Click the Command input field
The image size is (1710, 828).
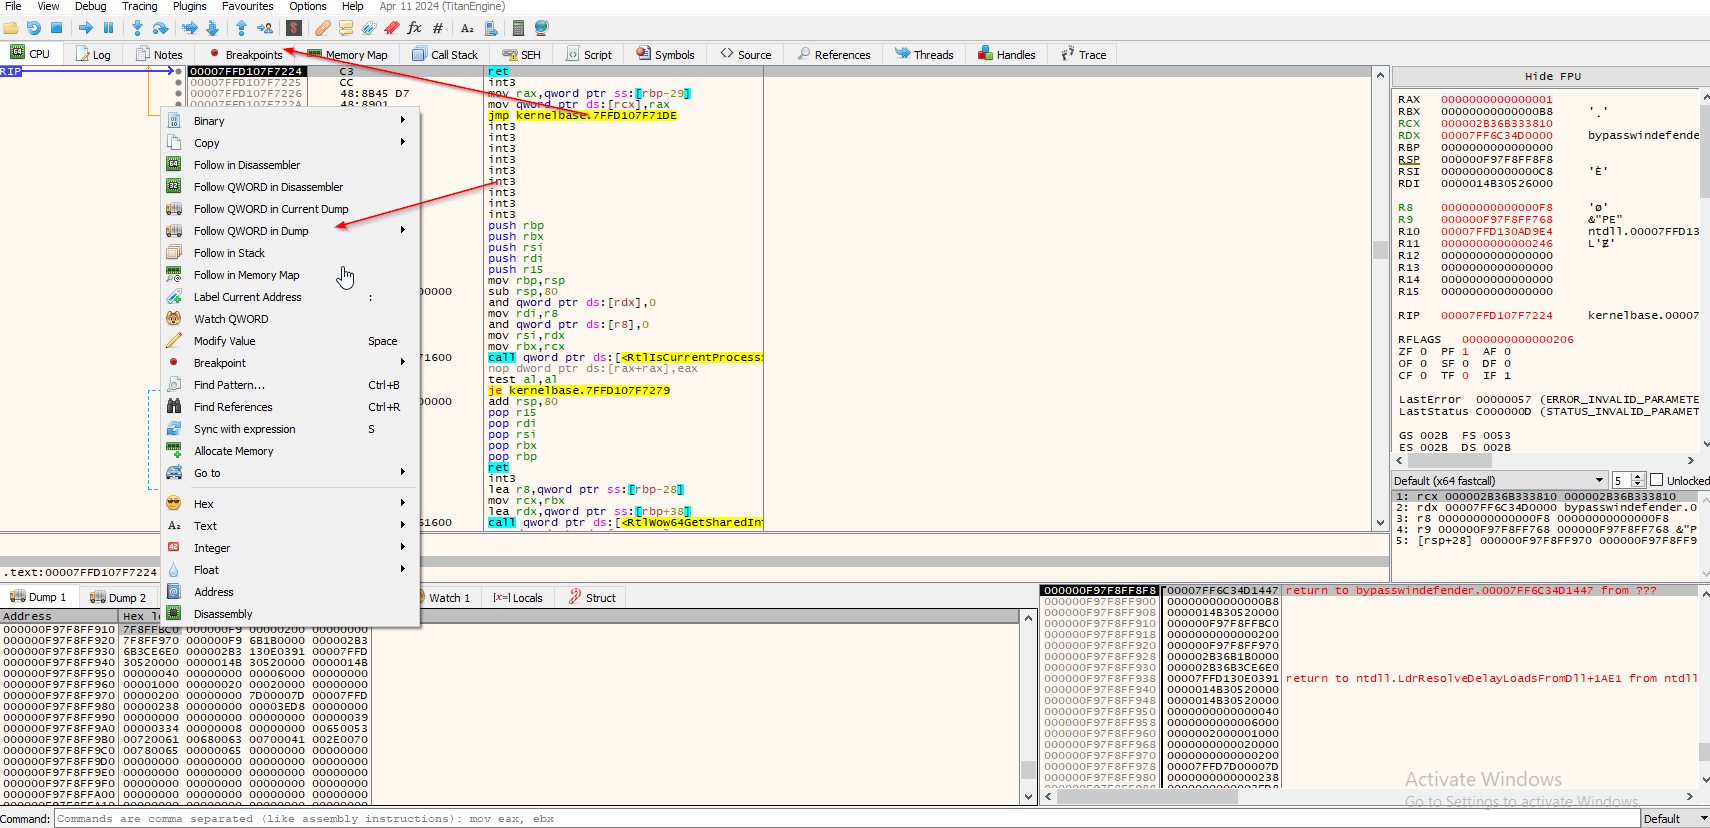pyautogui.click(x=847, y=819)
